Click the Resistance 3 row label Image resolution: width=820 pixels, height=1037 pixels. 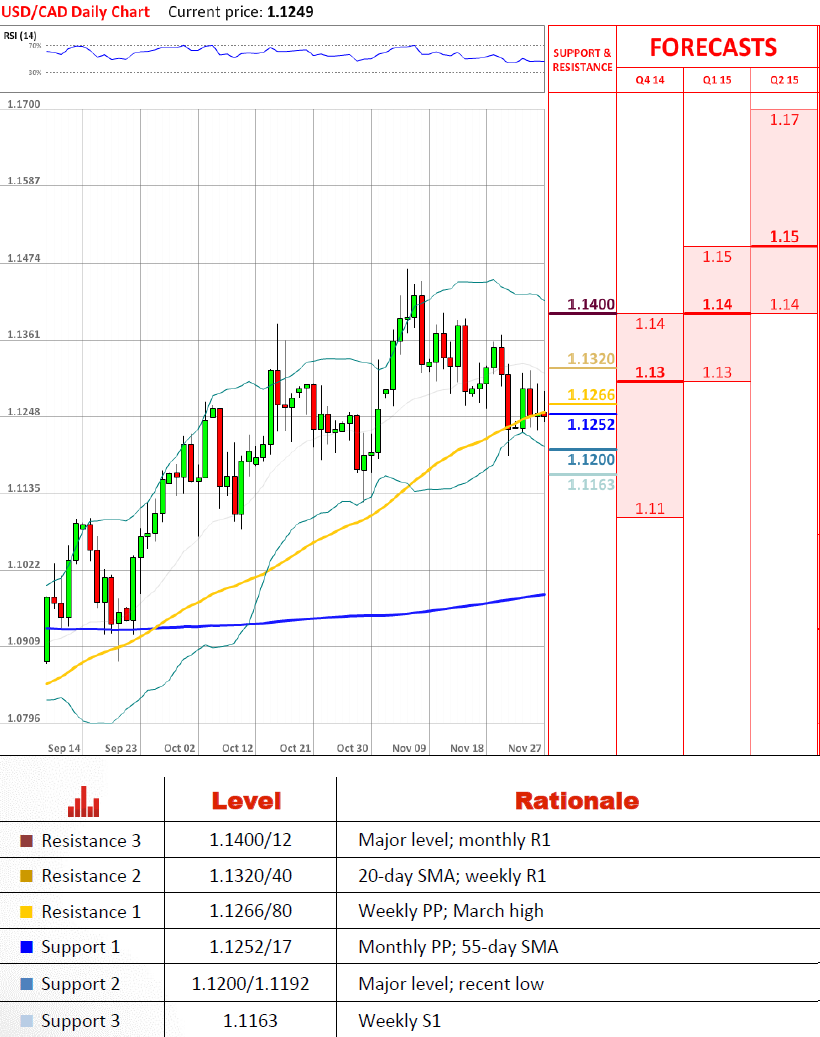coord(91,841)
